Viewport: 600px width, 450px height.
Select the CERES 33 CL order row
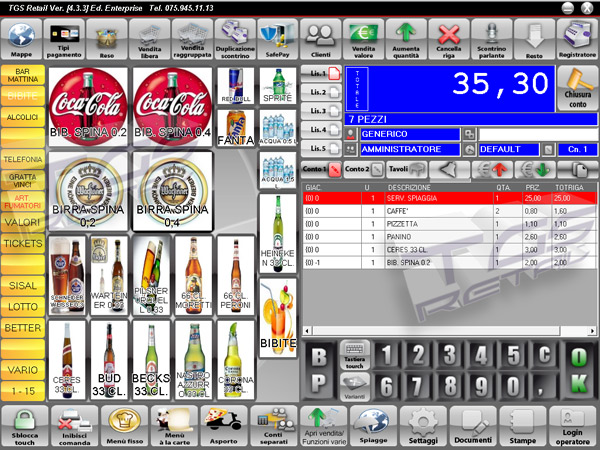[450, 249]
